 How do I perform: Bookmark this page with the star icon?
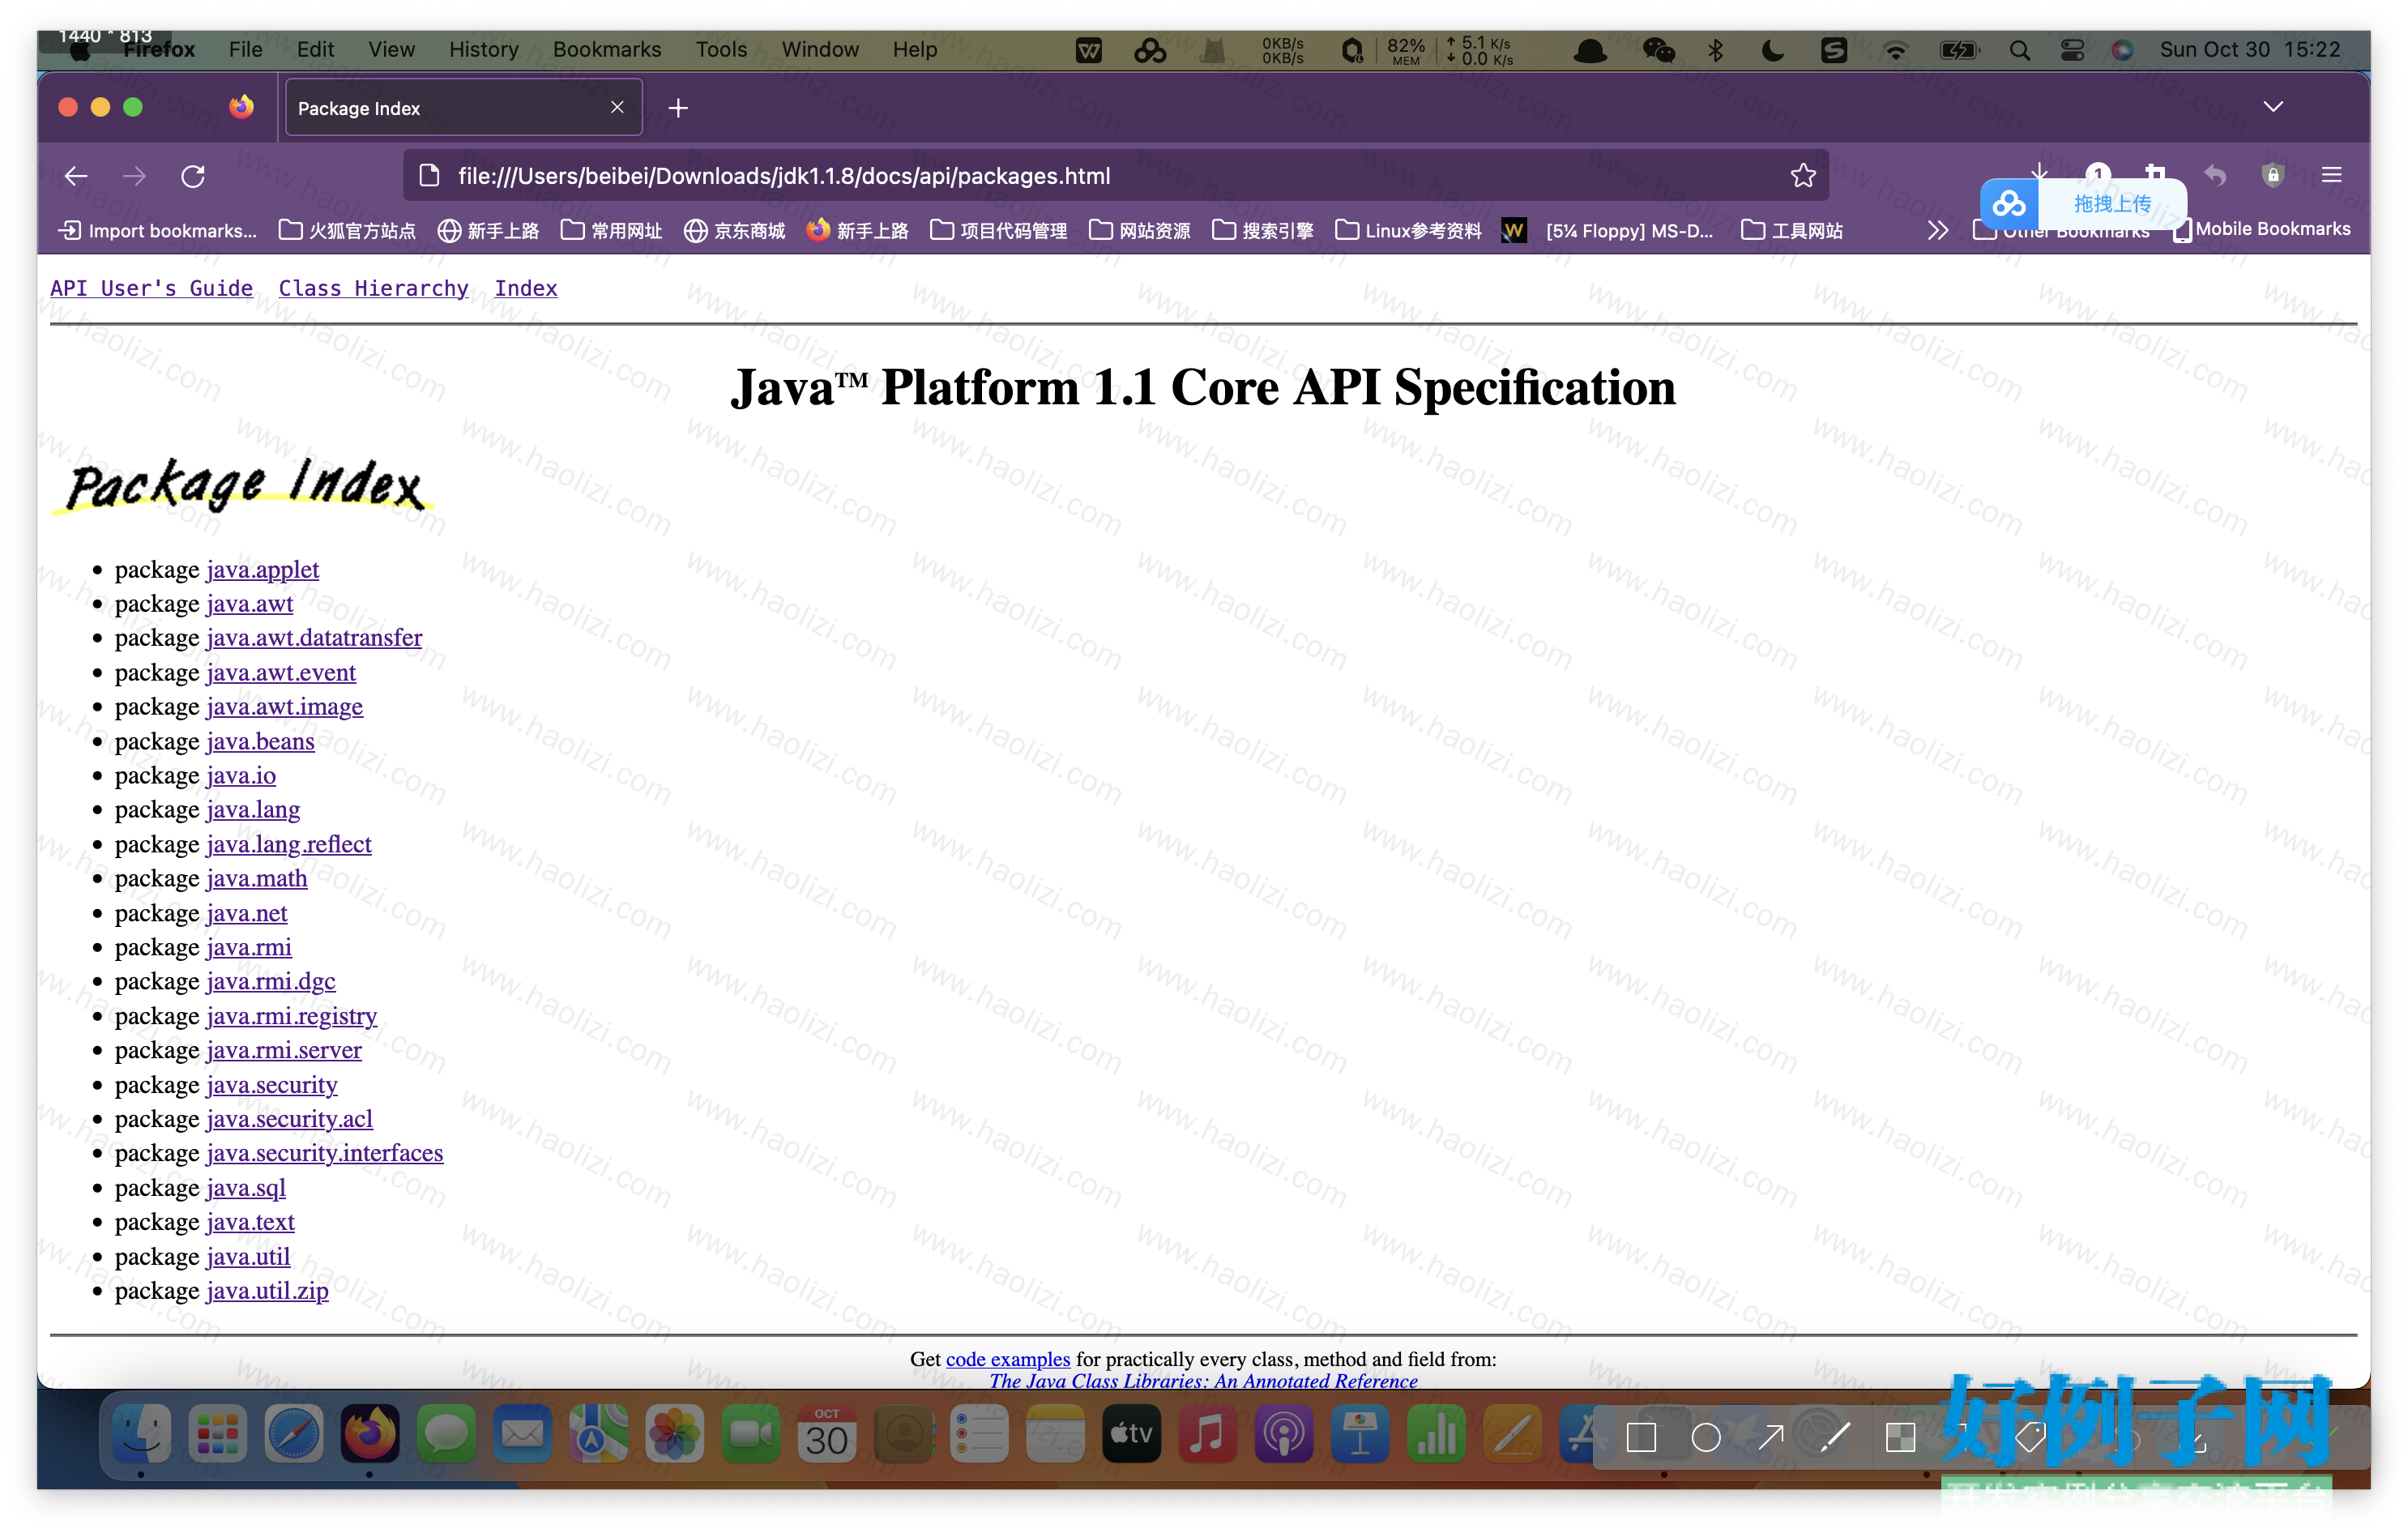click(x=1803, y=176)
